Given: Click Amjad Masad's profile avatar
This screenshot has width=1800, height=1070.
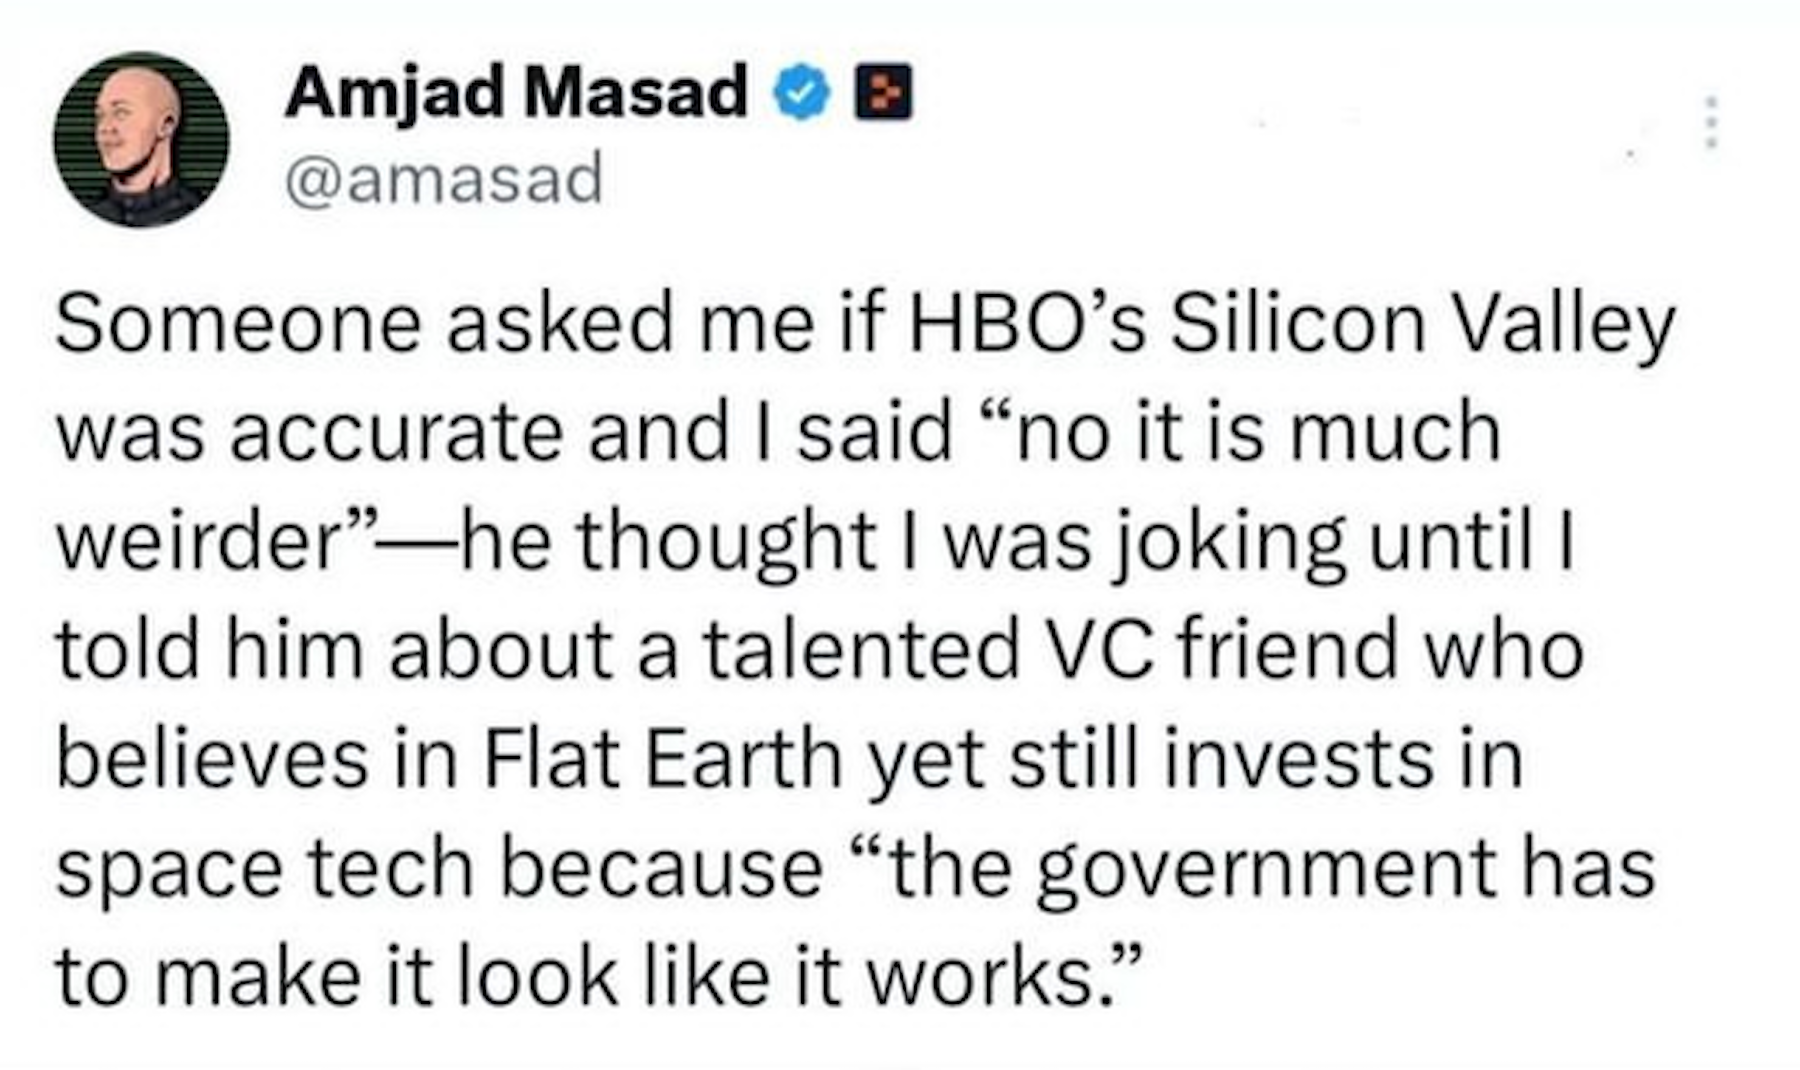Looking at the screenshot, I should (141, 140).
